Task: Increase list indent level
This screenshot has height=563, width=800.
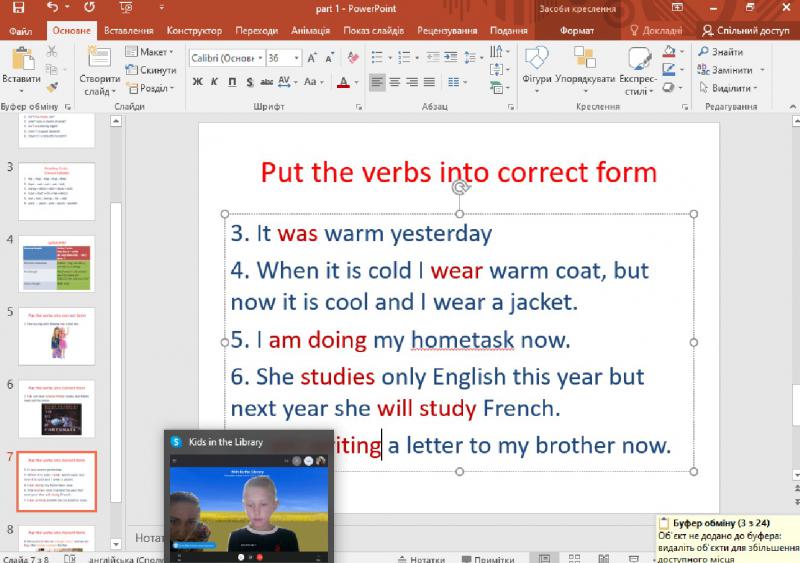Action: pos(451,57)
